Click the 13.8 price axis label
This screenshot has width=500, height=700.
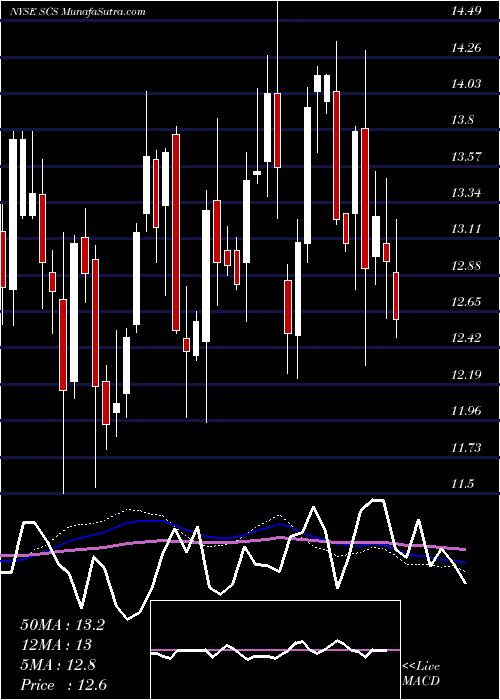(463, 120)
